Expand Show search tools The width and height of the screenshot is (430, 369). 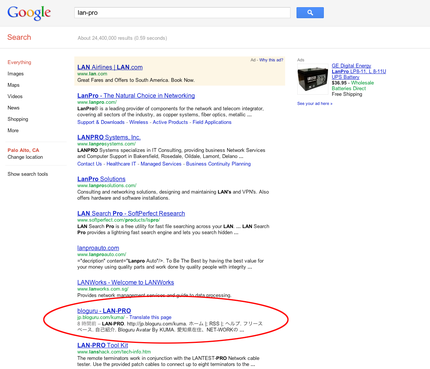tap(28, 174)
